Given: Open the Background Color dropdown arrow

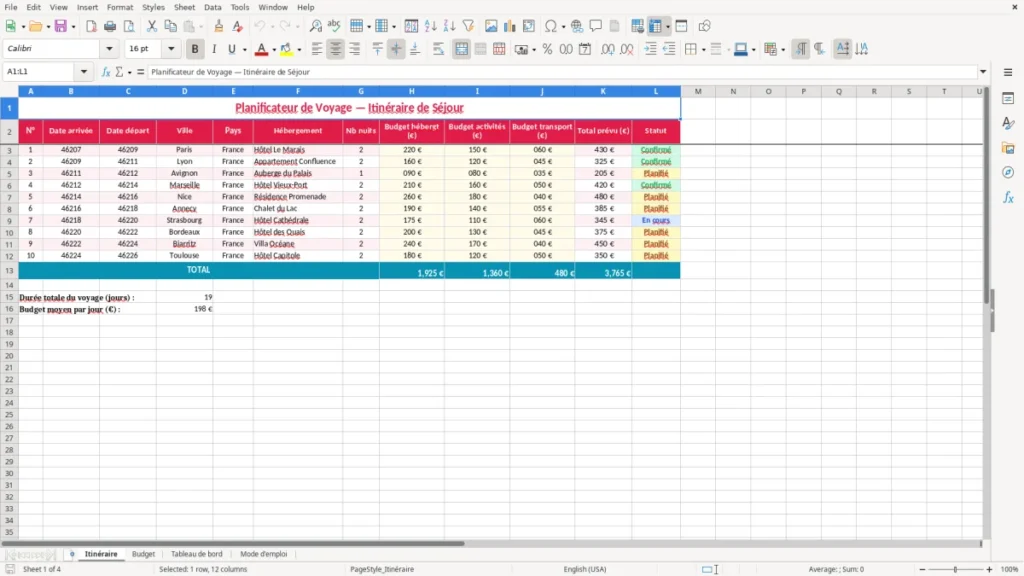Looking at the screenshot, I should click(299, 50).
